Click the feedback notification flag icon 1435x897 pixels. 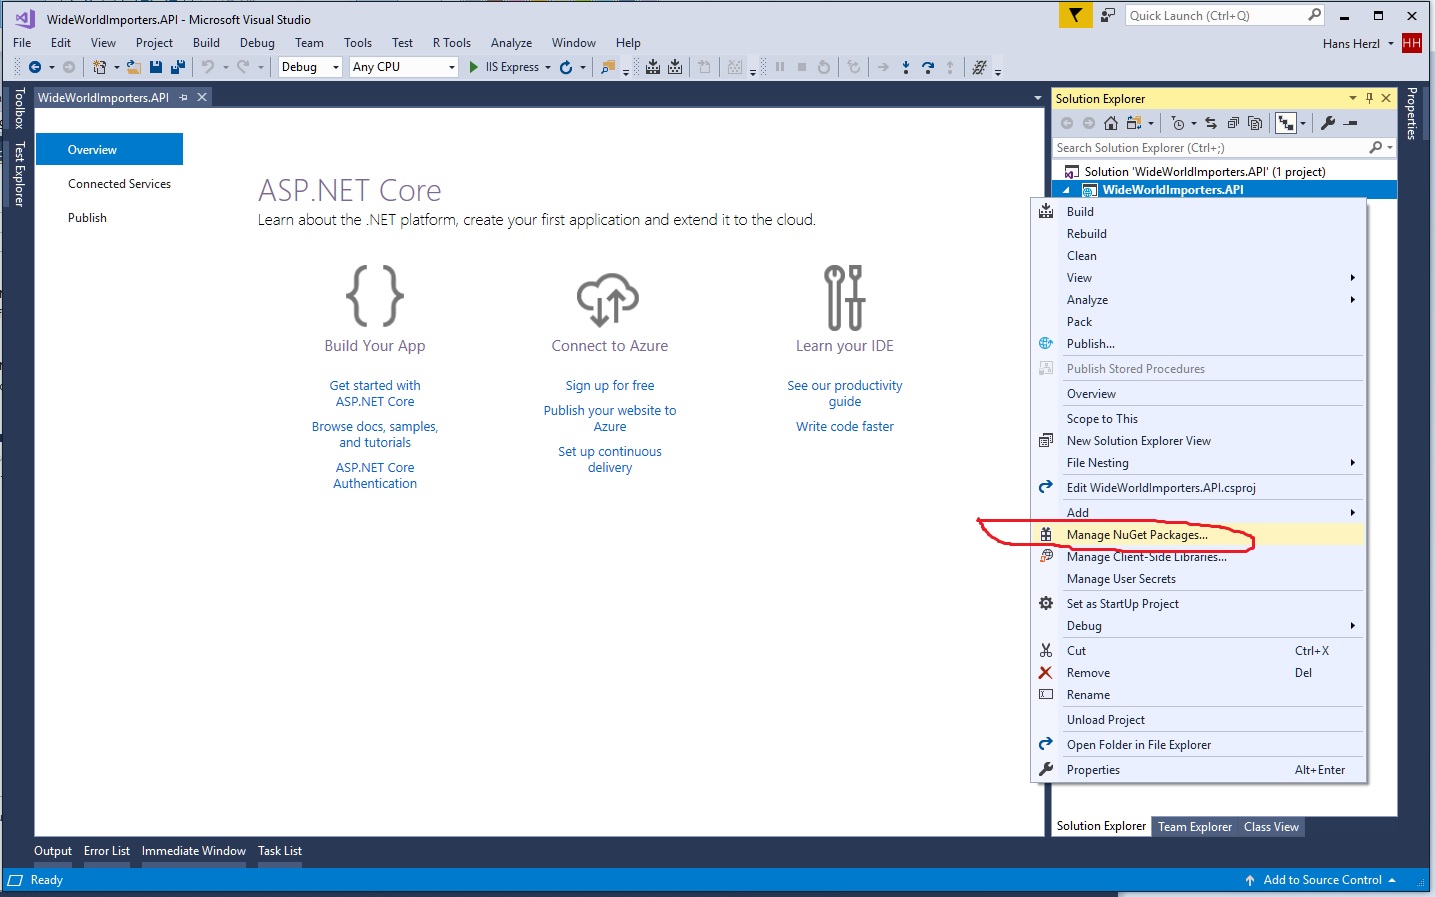(x=1075, y=15)
